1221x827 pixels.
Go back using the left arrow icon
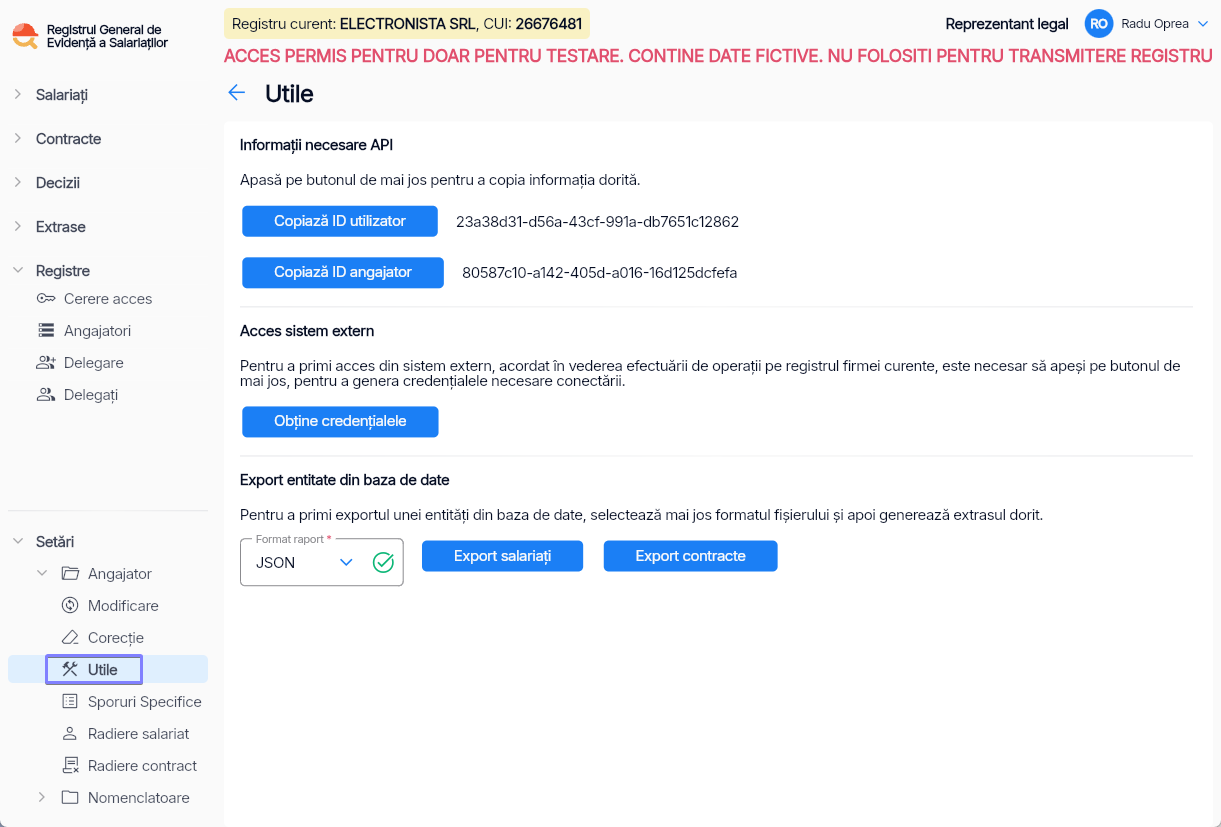coord(236,93)
